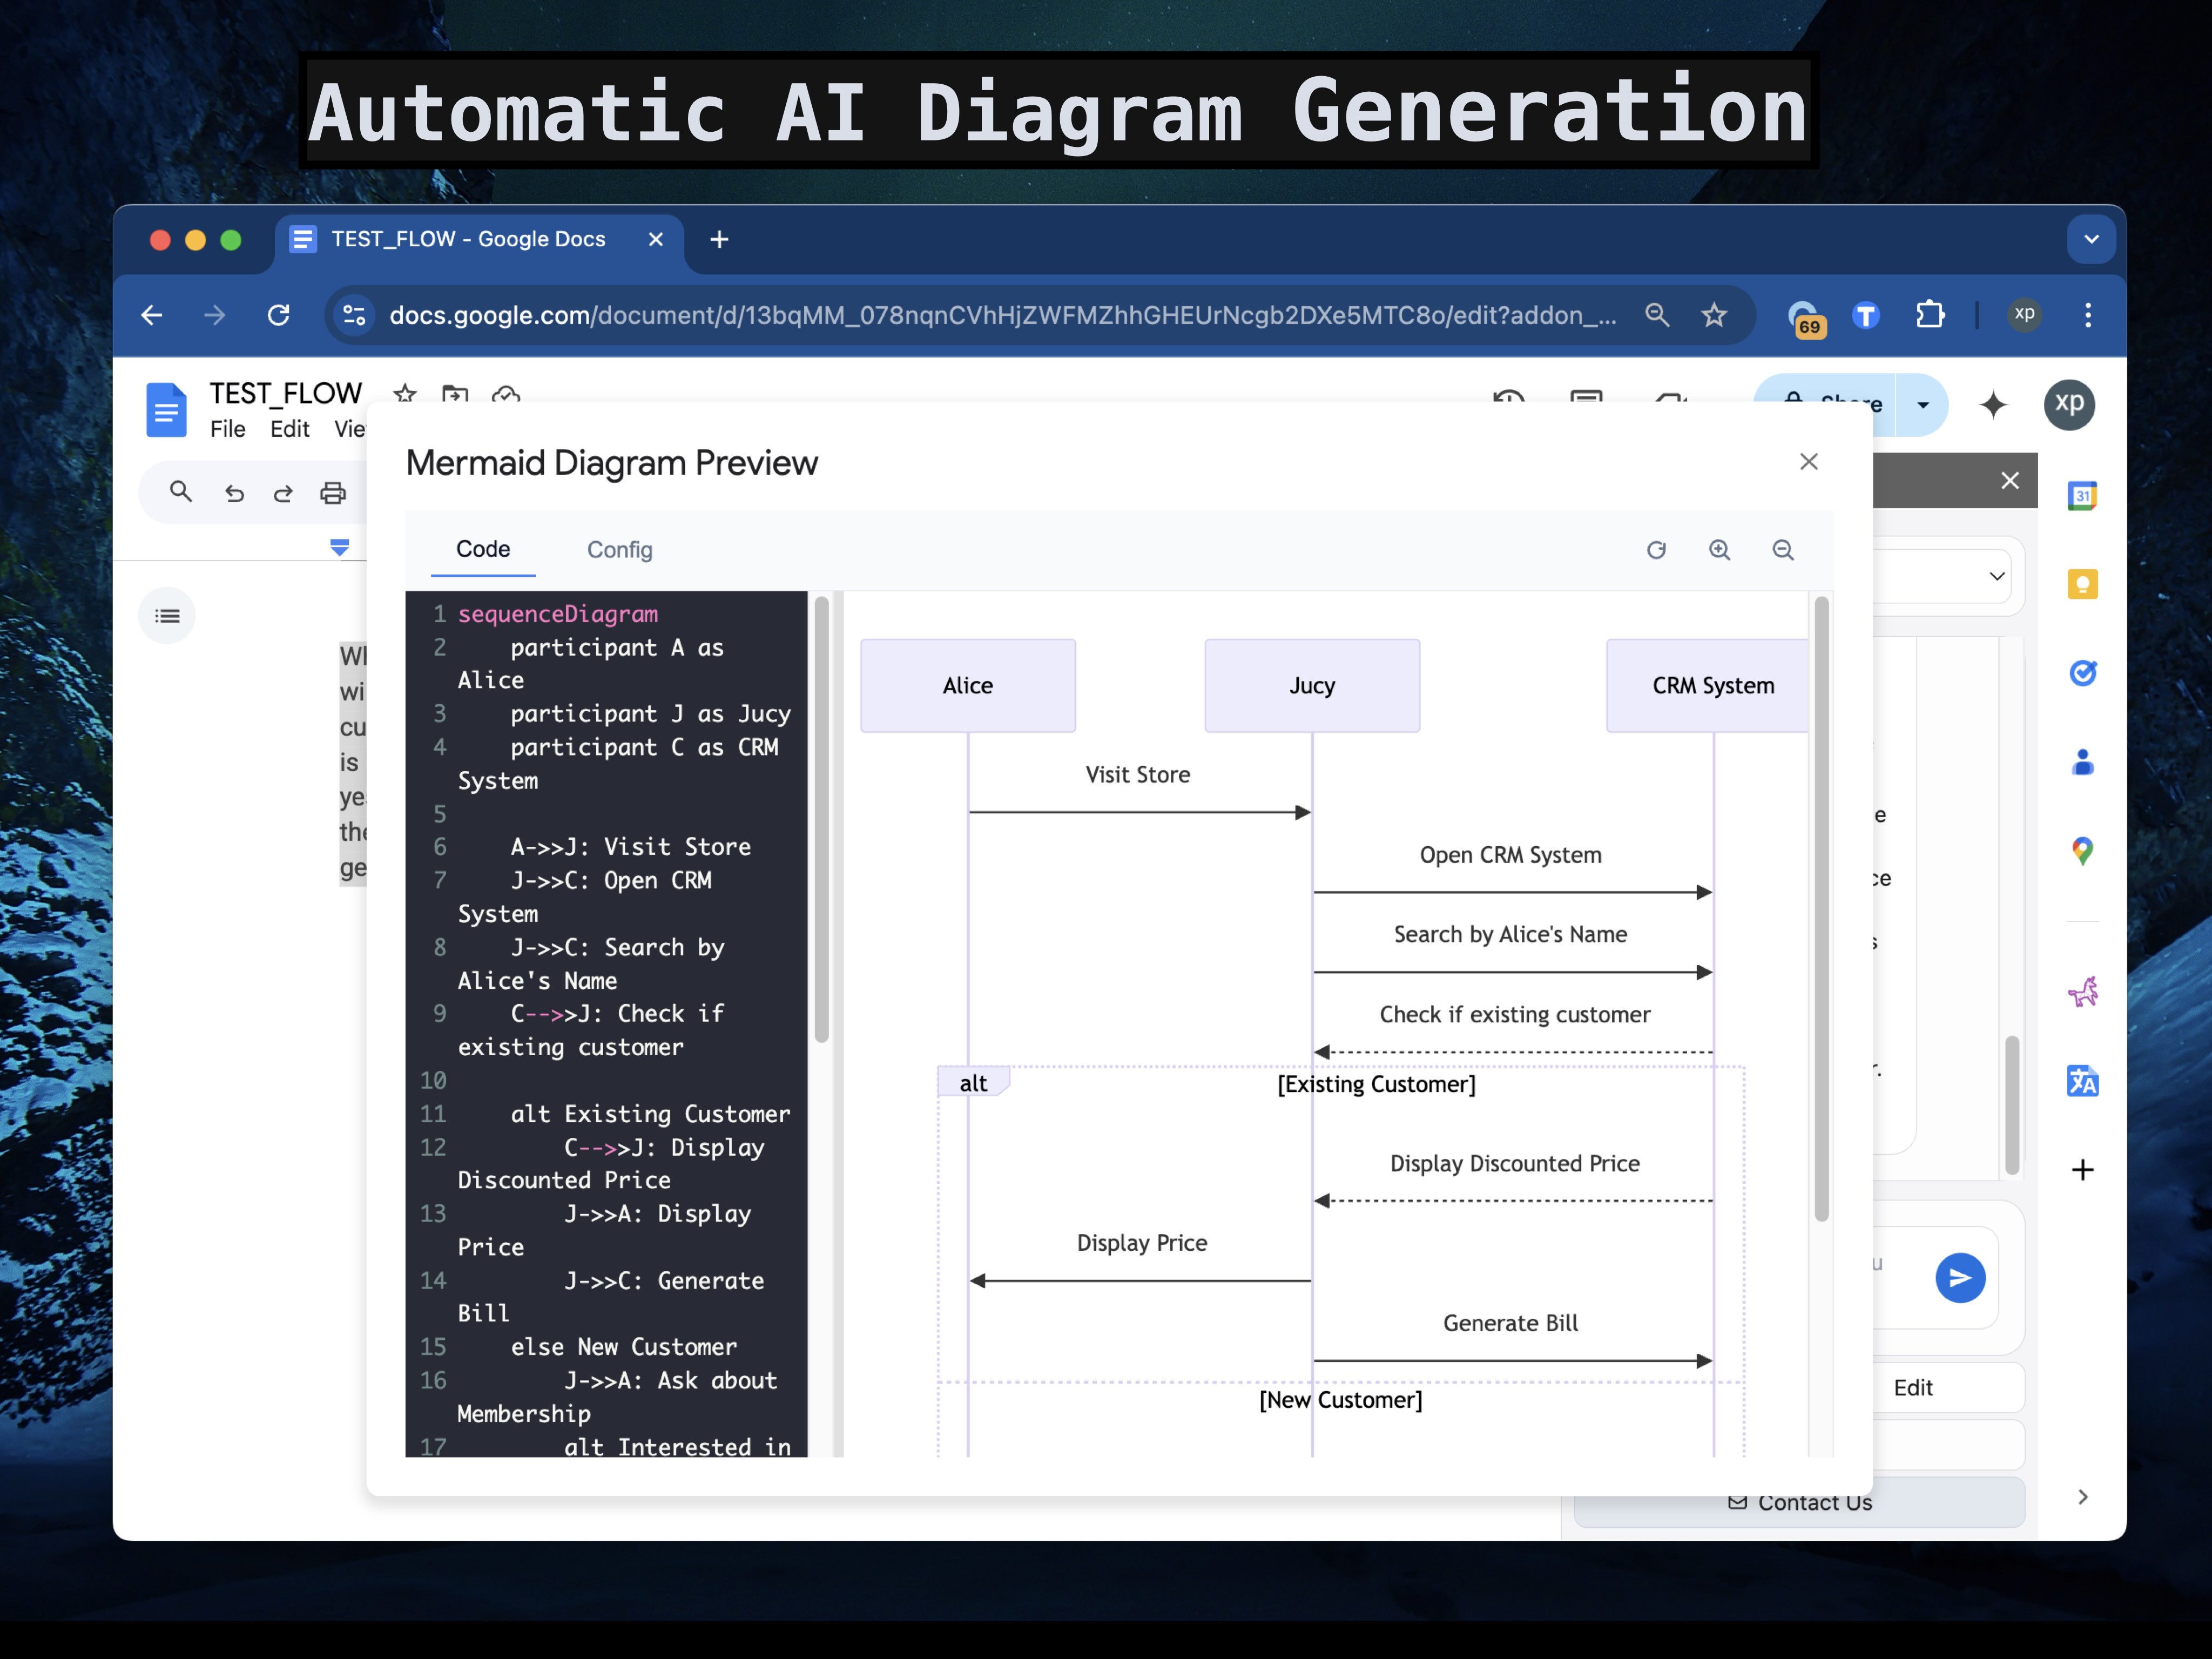Zoom out on the diagram preview

click(x=1783, y=550)
